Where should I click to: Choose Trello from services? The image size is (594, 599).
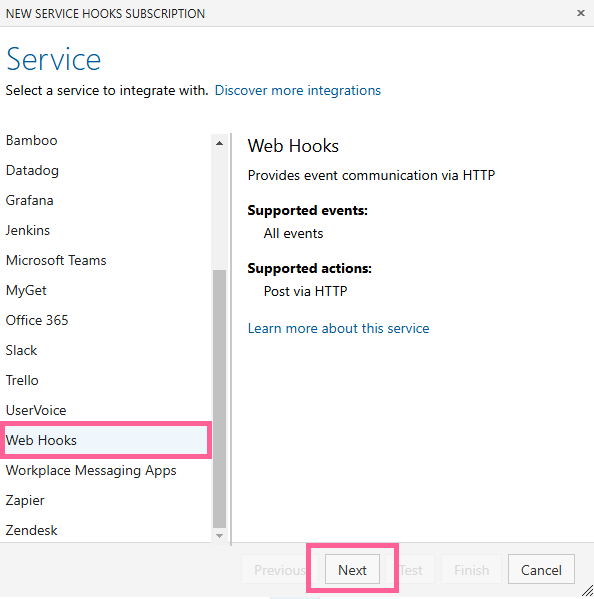[x=105, y=380]
